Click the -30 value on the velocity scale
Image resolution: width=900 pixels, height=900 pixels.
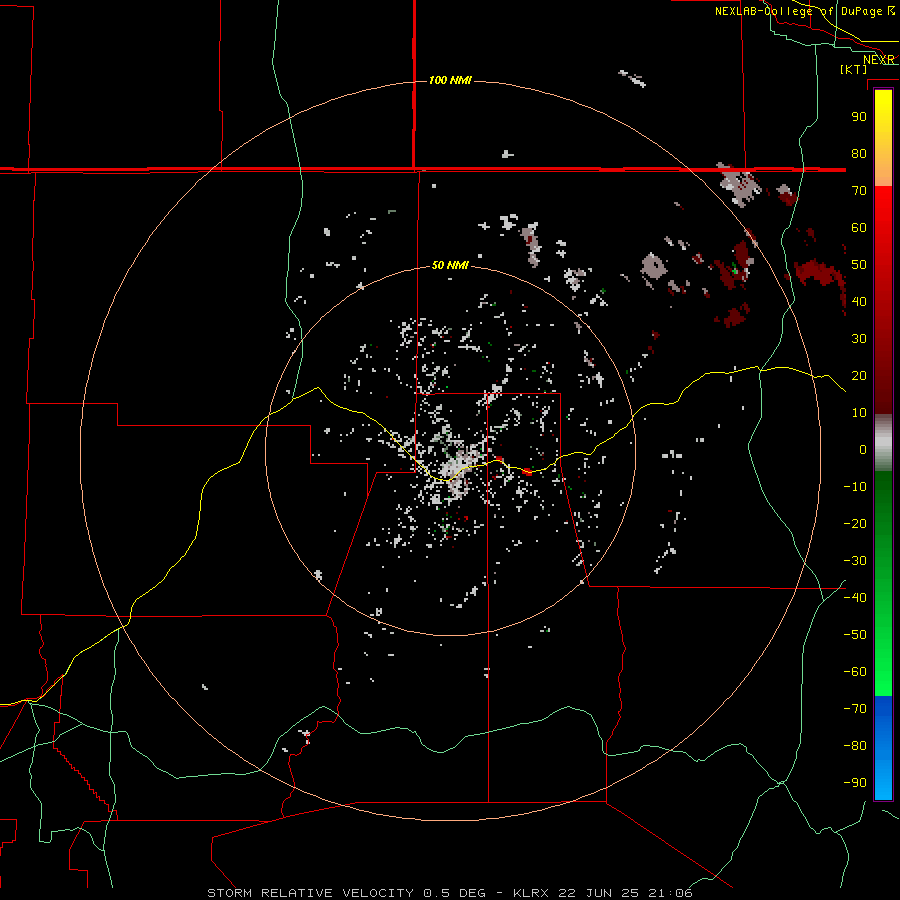[x=855, y=561]
